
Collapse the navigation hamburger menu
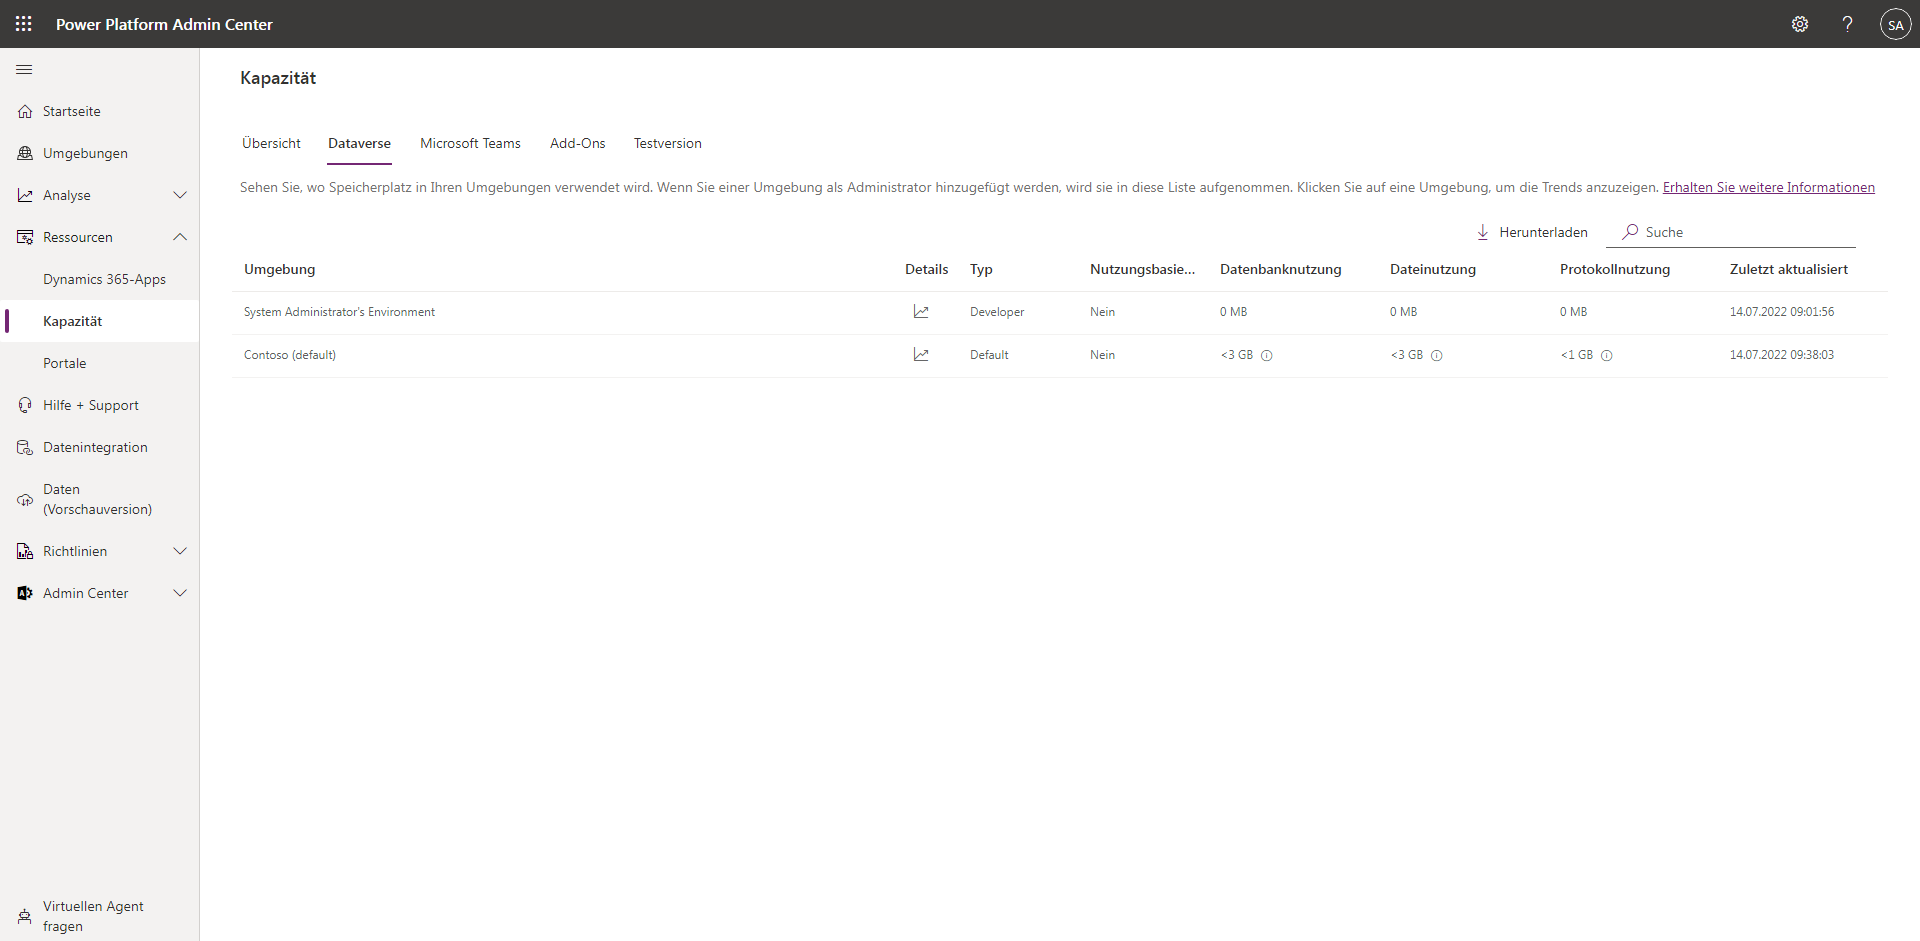(x=24, y=70)
